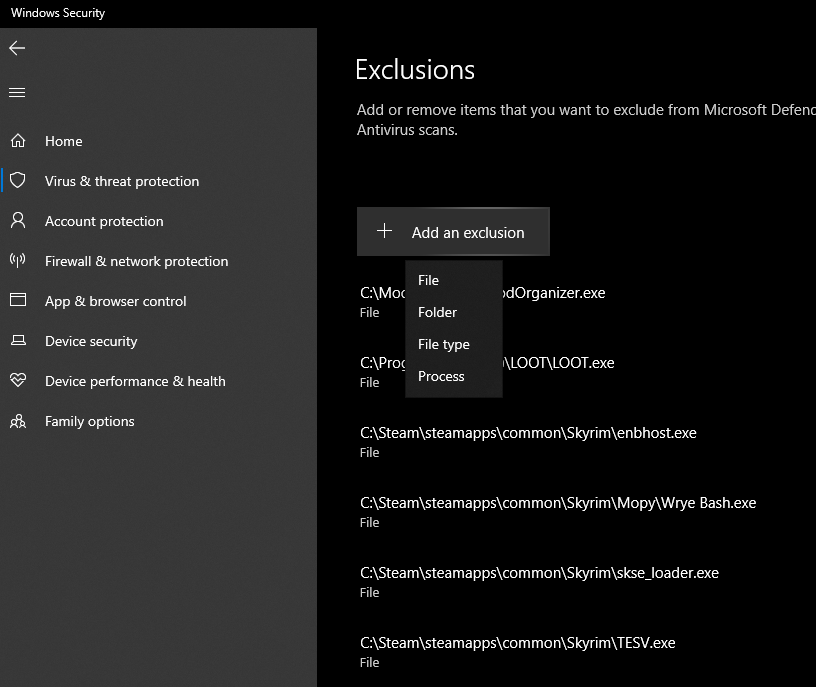This screenshot has width=816, height=687.
Task: Select the enbhost.exe exclusion entry
Action: coord(528,442)
